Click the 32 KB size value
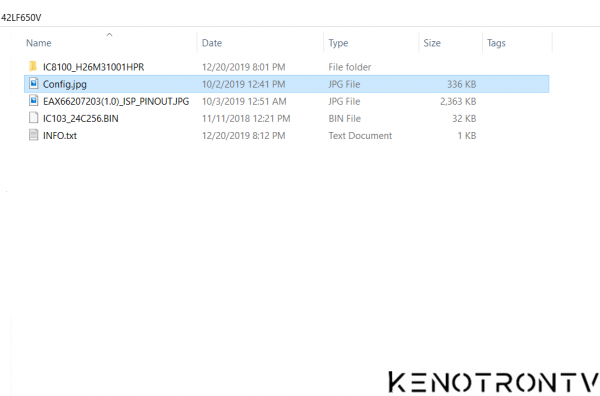 [x=464, y=119]
